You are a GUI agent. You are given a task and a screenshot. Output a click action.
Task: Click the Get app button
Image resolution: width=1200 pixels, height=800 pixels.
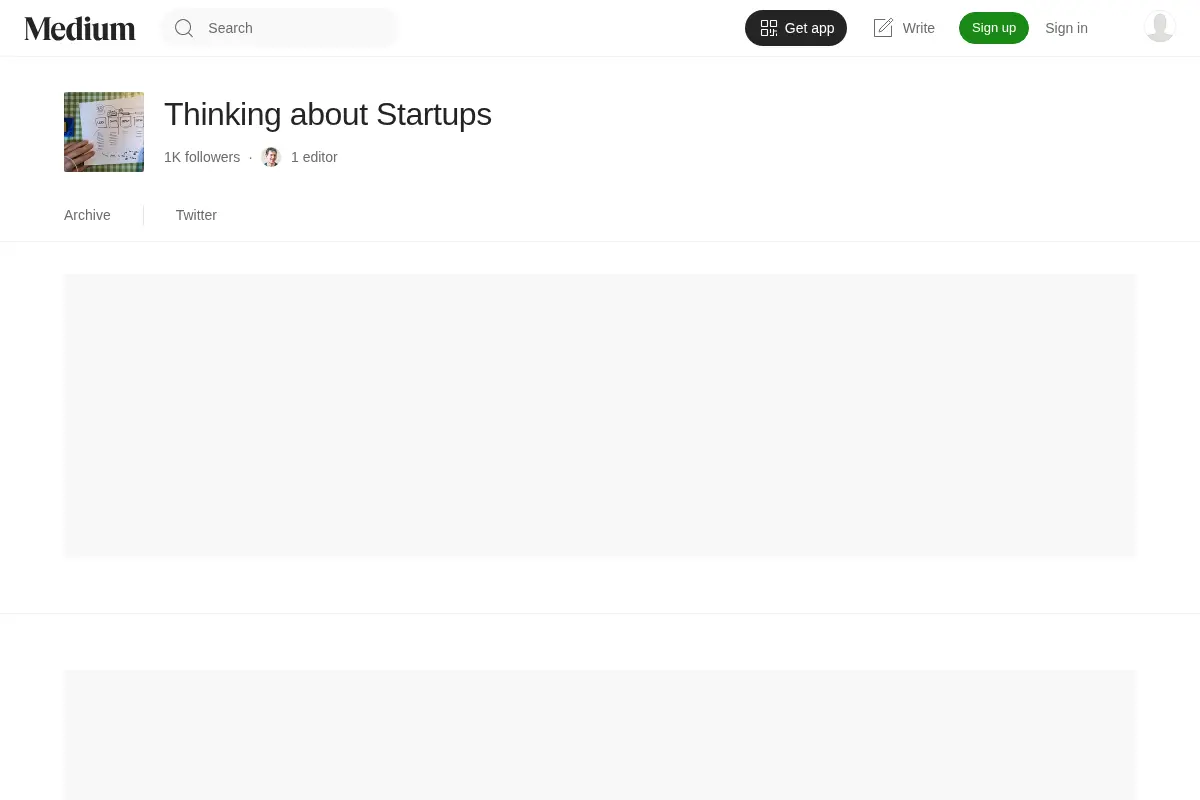(796, 28)
